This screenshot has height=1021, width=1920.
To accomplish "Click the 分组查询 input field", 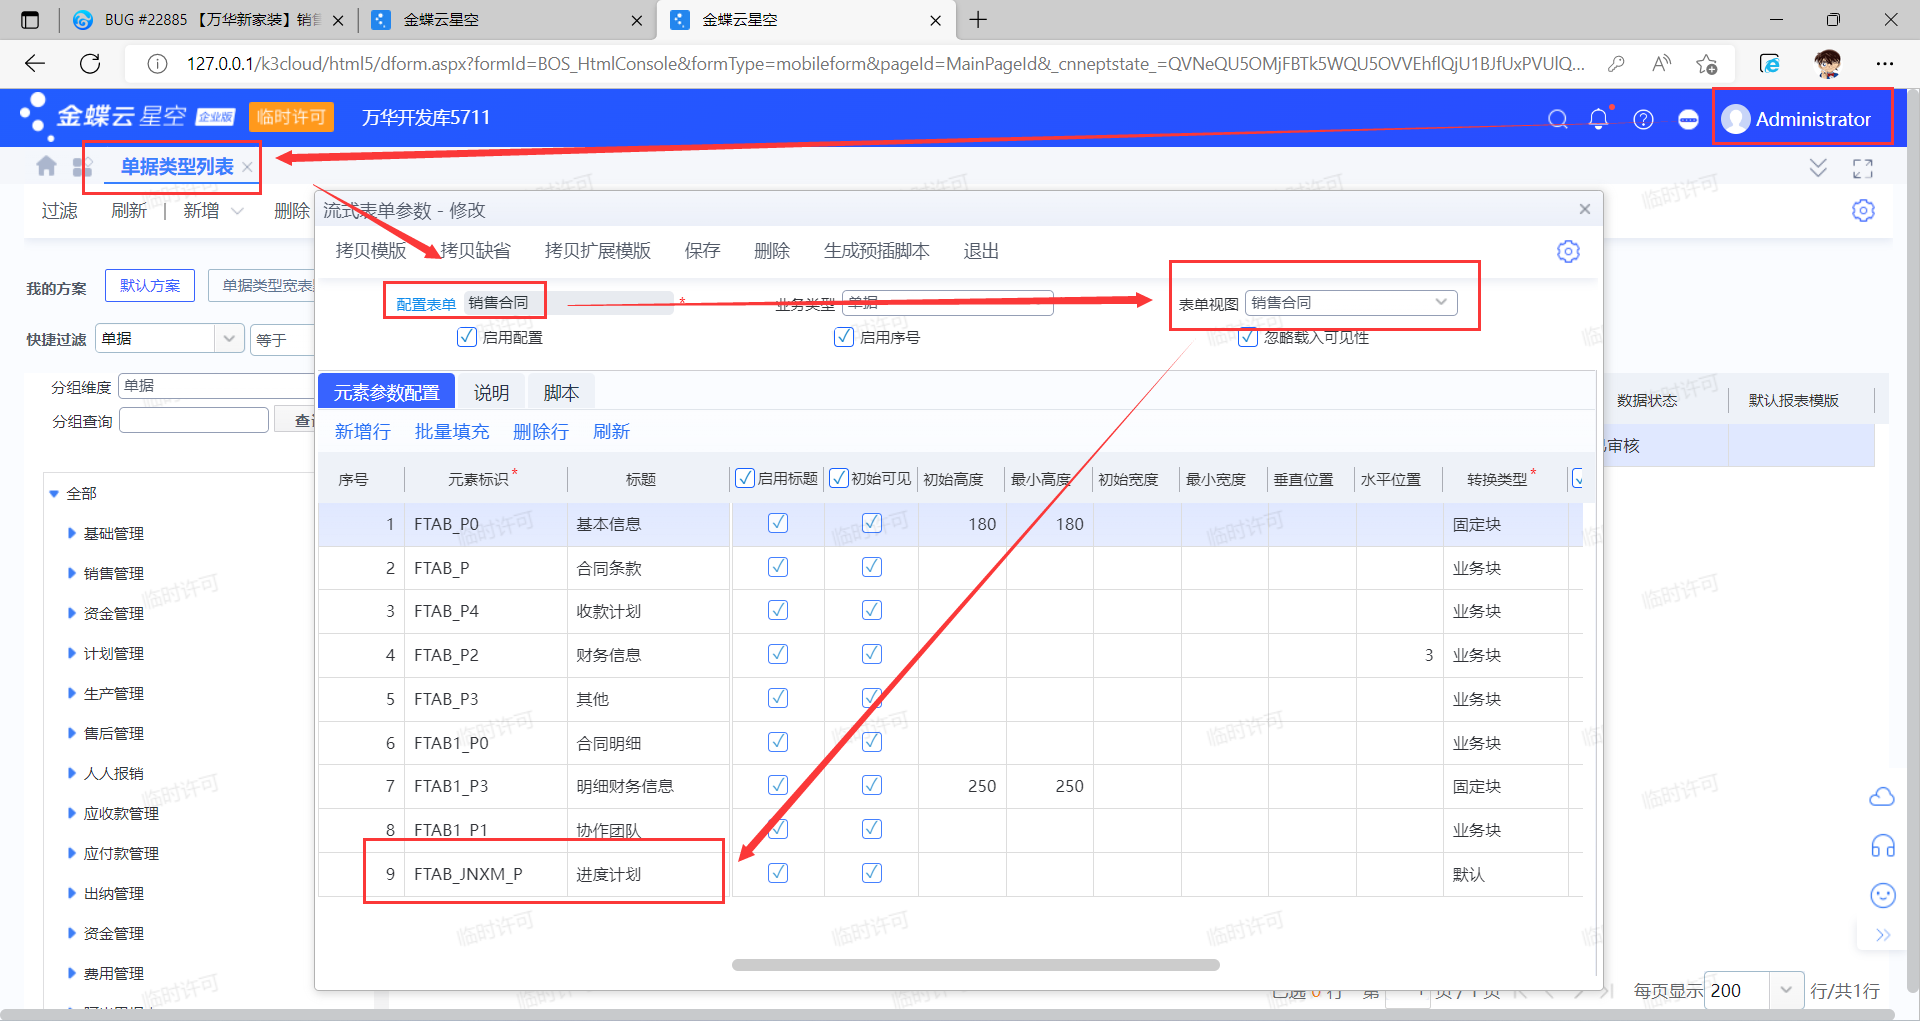I will (194, 421).
